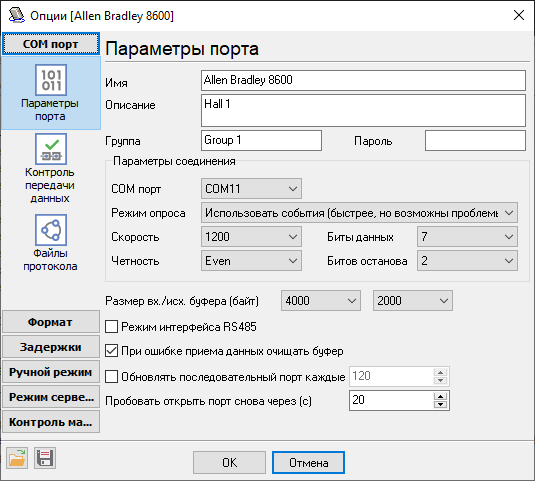The height and width of the screenshot is (481, 535).
Task: Click the OK button
Action: click(x=229, y=463)
